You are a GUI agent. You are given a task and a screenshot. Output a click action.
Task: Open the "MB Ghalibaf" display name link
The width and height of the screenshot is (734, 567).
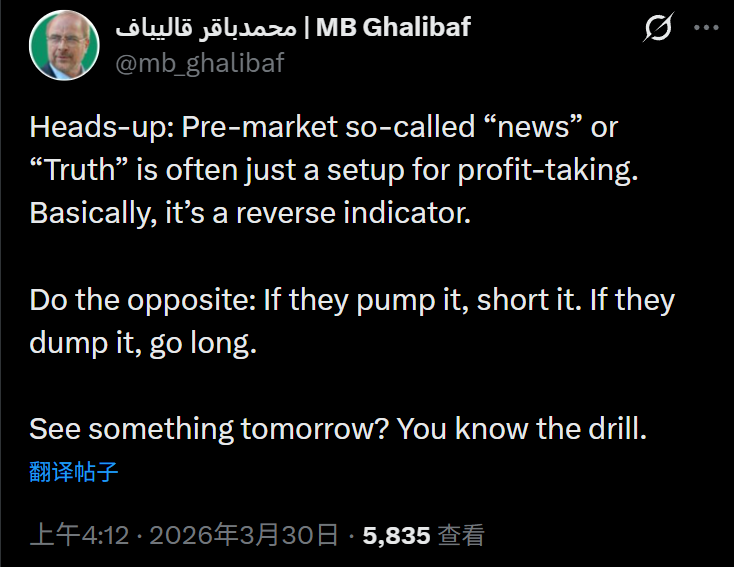[x=393, y=27]
